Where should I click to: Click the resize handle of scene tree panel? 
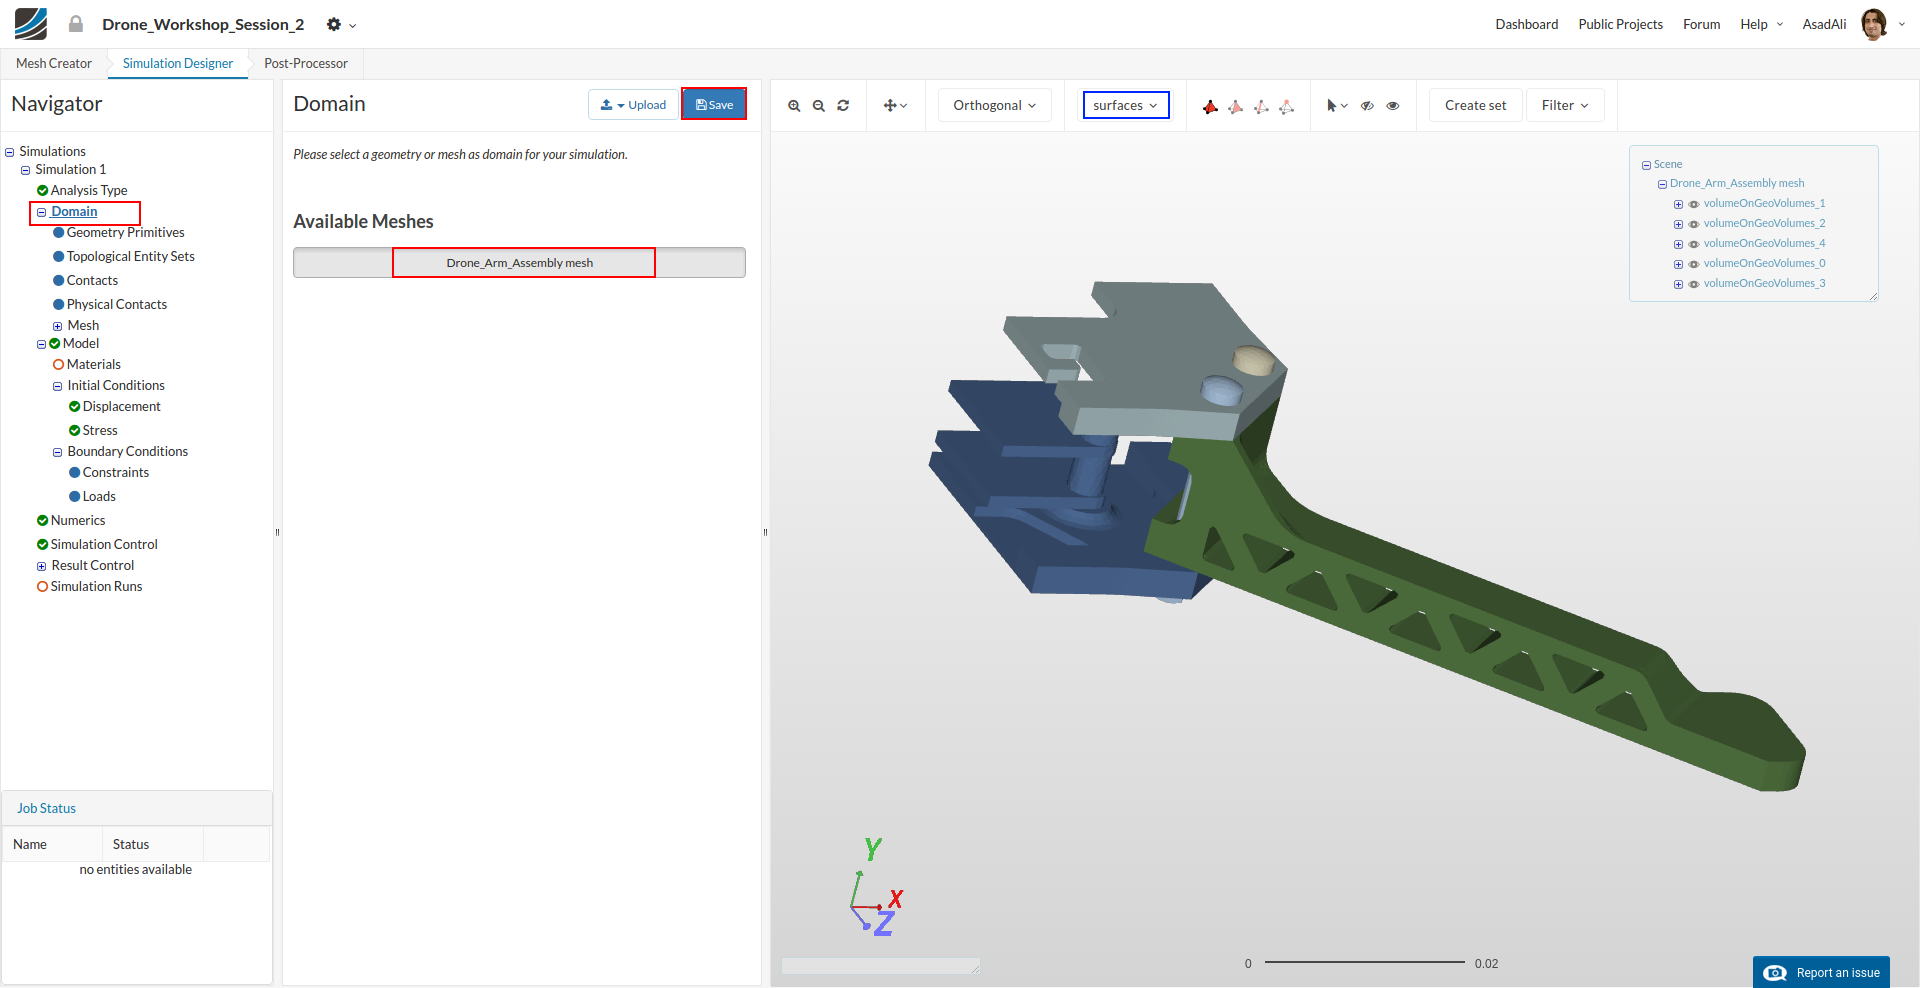pyautogui.click(x=1873, y=296)
